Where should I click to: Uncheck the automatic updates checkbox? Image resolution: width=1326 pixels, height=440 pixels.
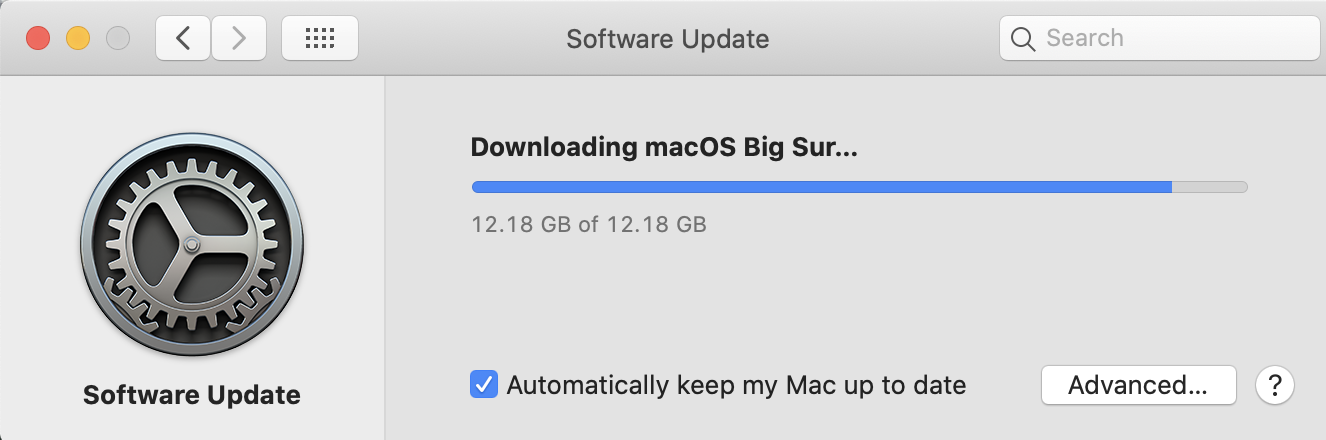click(x=484, y=385)
